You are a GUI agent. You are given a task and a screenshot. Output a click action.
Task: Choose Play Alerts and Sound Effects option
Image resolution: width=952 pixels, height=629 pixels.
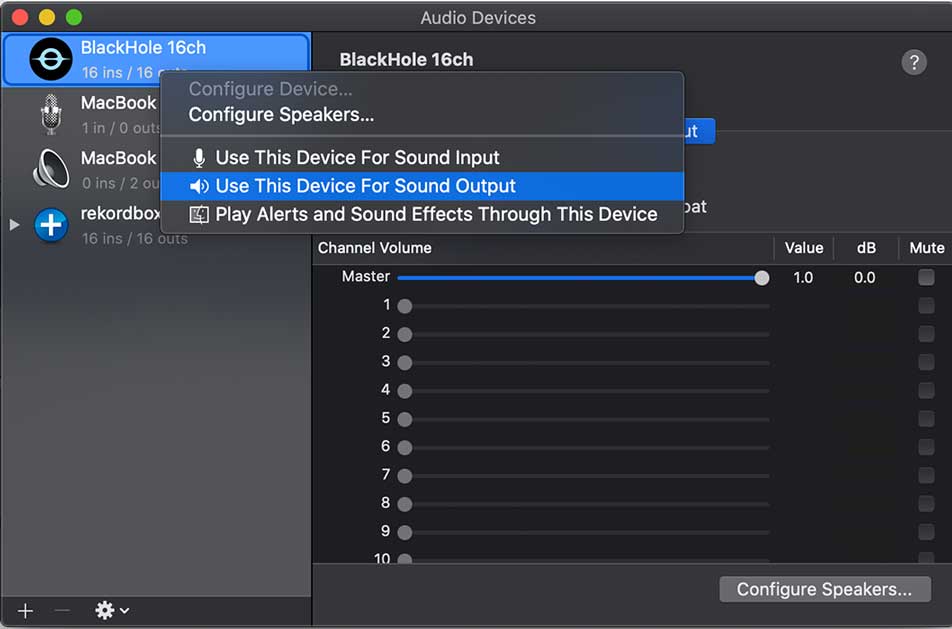pyautogui.click(x=436, y=214)
